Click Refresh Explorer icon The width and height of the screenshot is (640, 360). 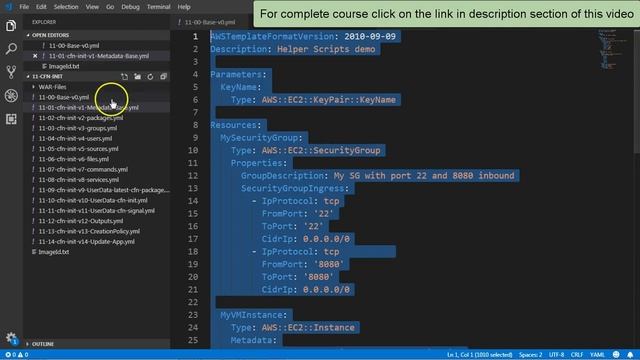click(x=150, y=76)
